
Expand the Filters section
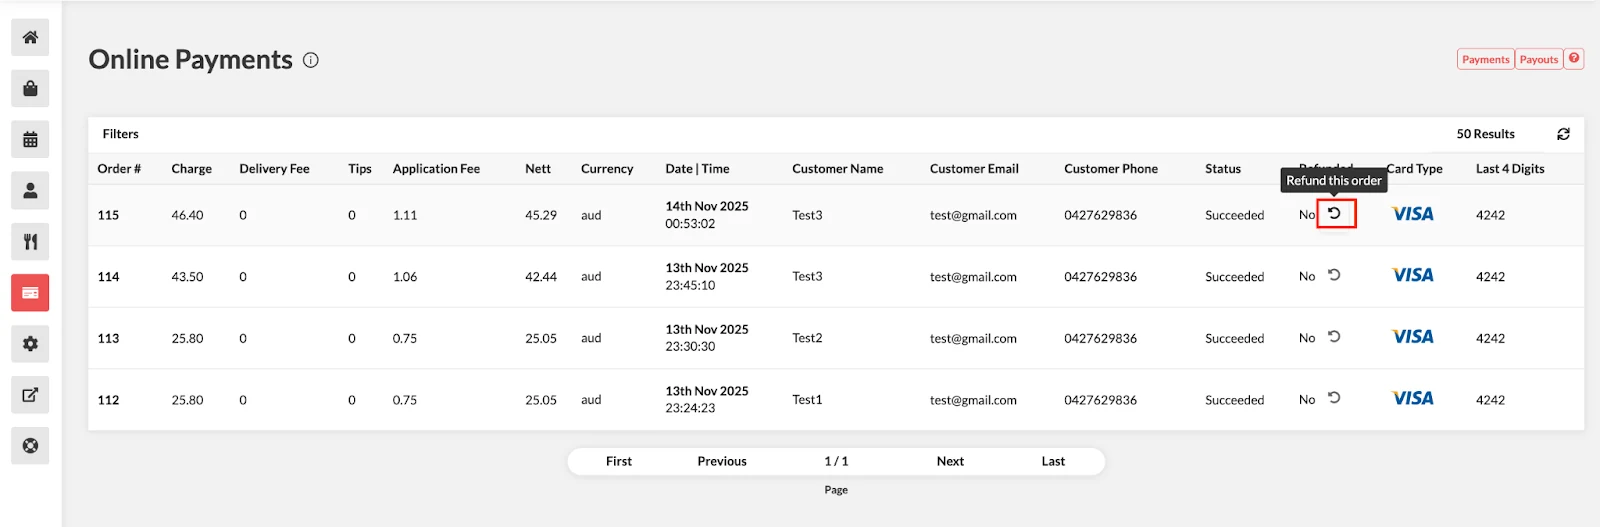(x=121, y=134)
